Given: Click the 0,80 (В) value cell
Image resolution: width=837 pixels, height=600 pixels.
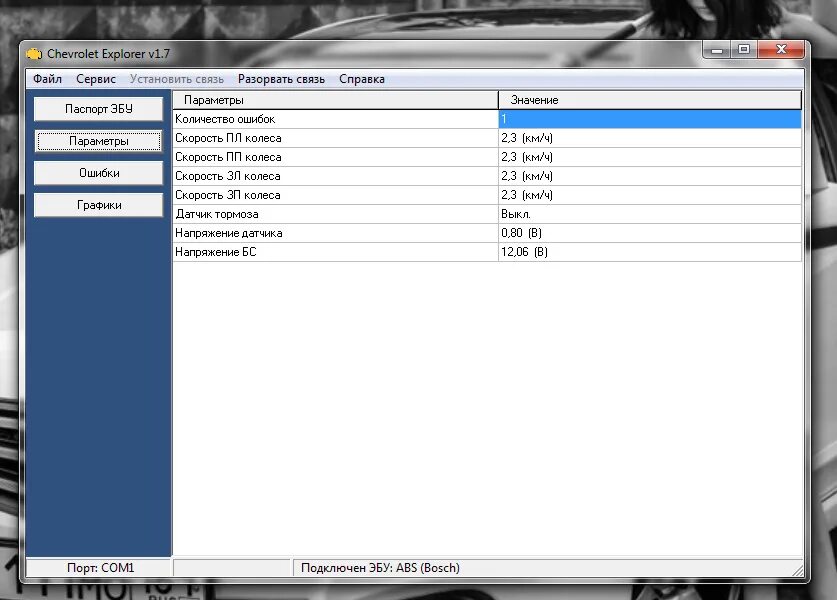Looking at the screenshot, I should click(650, 233).
